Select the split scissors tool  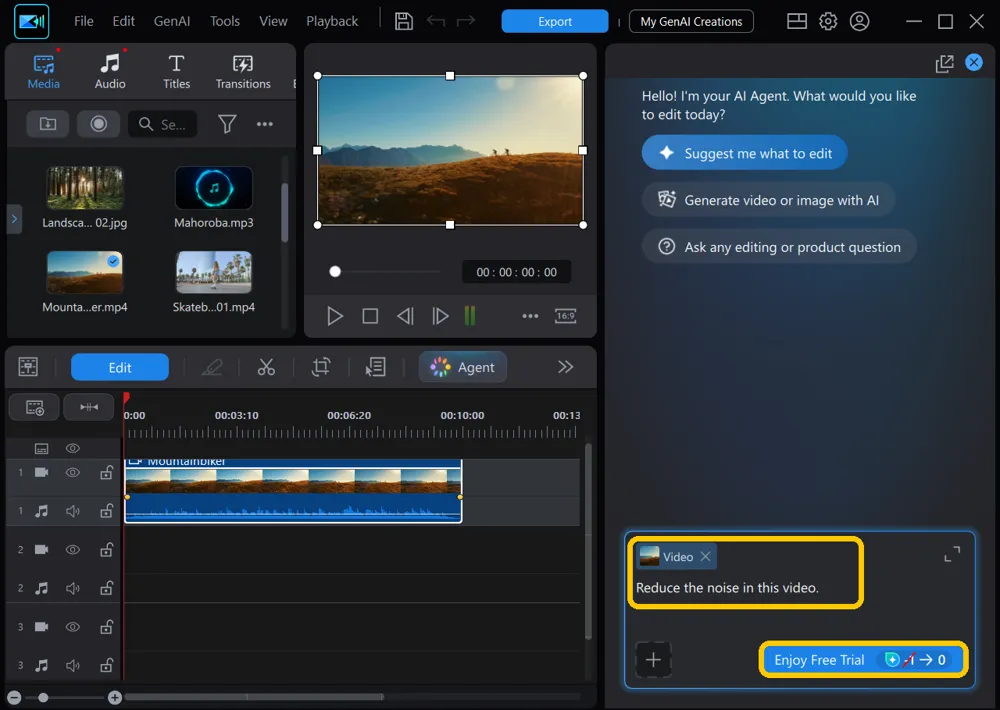click(266, 367)
